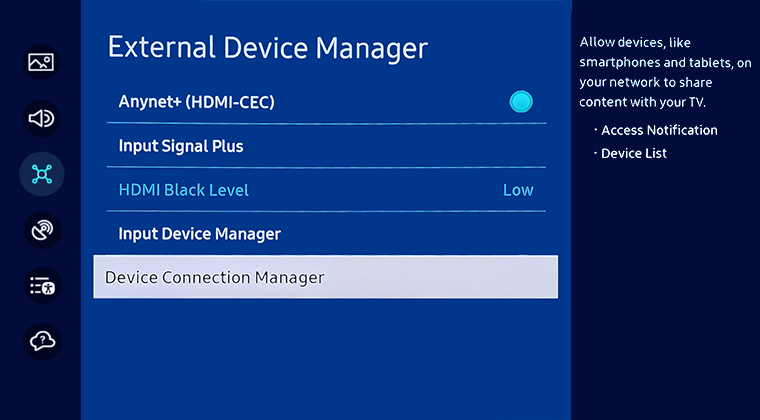The image size is (760, 420).
Task: Click the empty area below the menu list
Action: point(325,360)
